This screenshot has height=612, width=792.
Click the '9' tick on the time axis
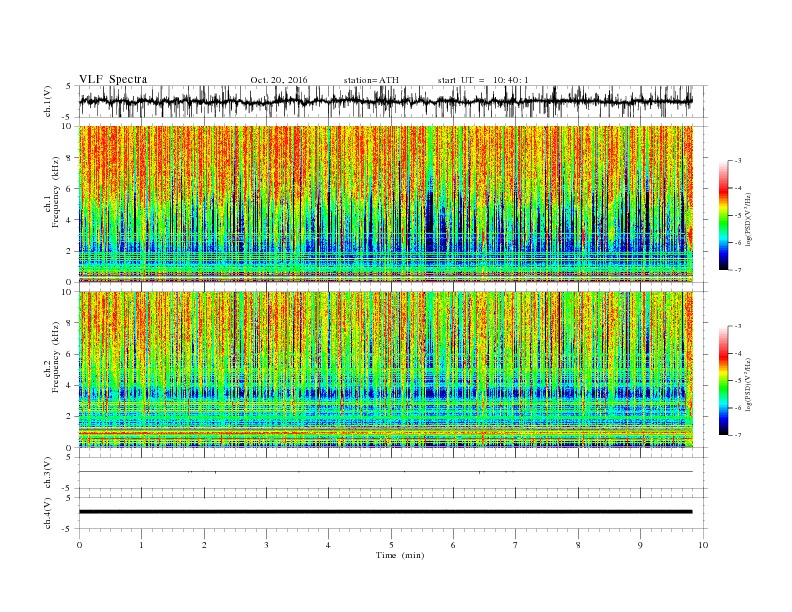pyautogui.click(x=640, y=545)
